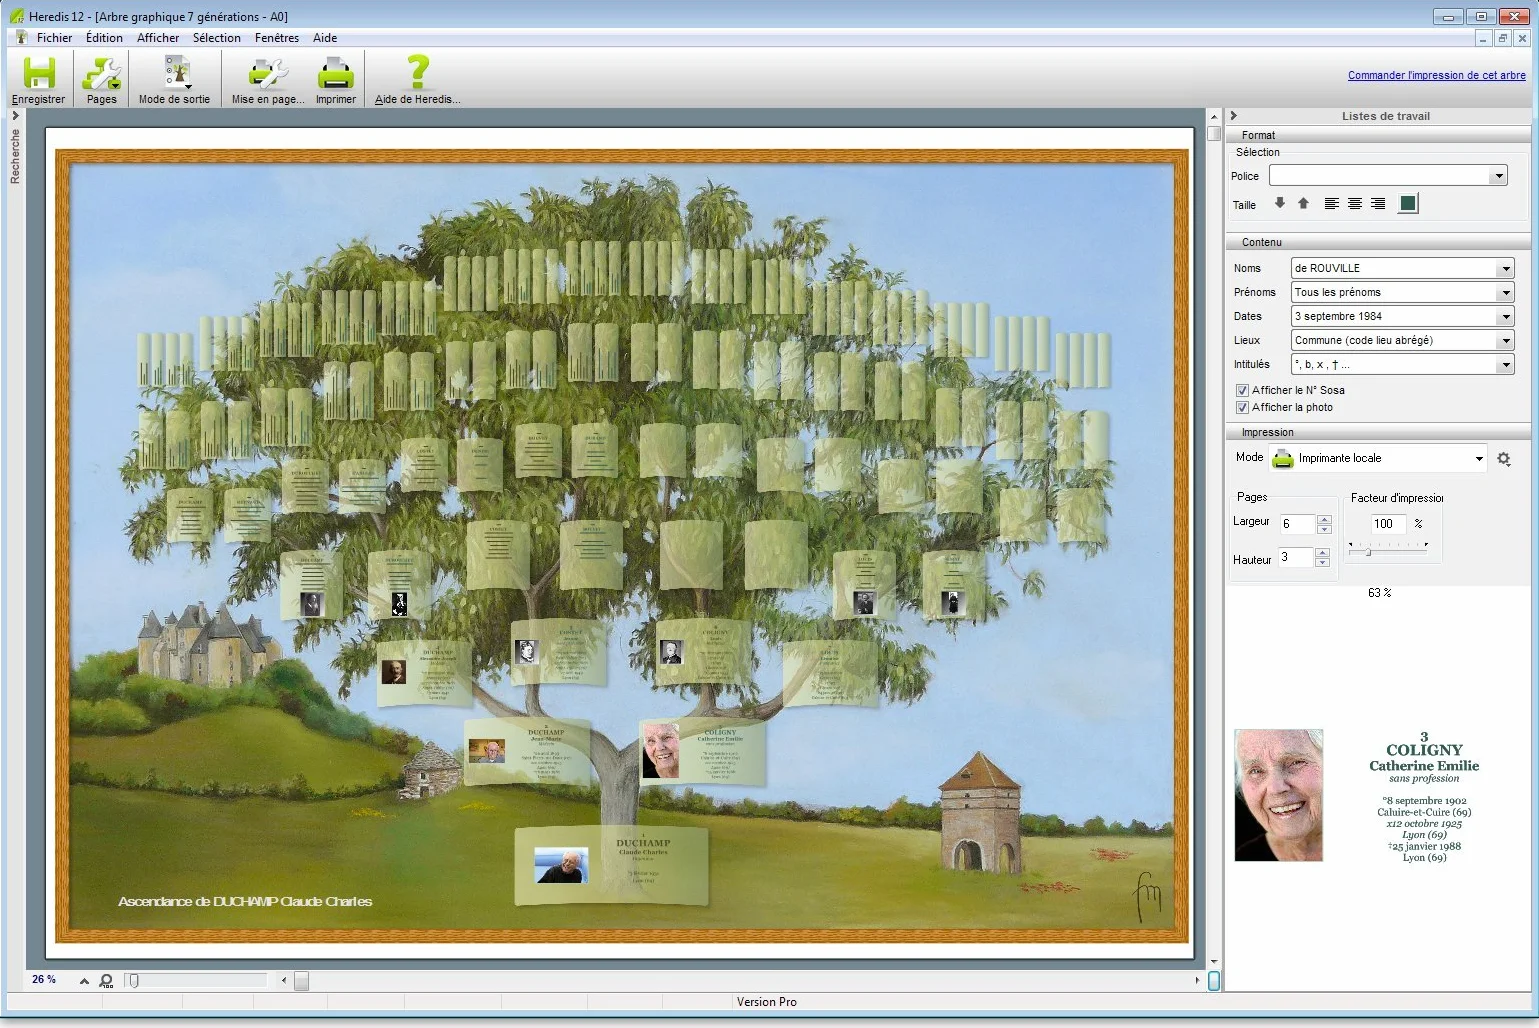Click the COLIGNY portrait photo in preview
Viewport: 1539px width, 1028px height.
tap(1279, 795)
